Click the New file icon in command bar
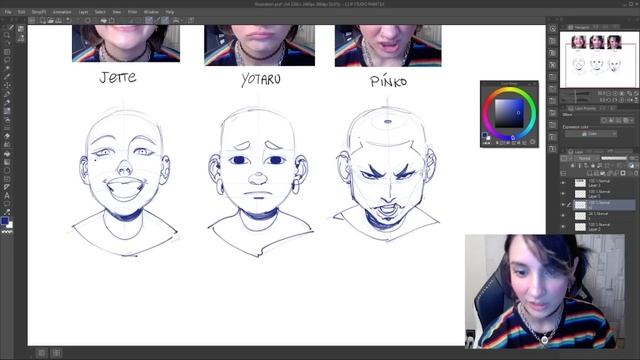640x360 pixels. point(42,20)
